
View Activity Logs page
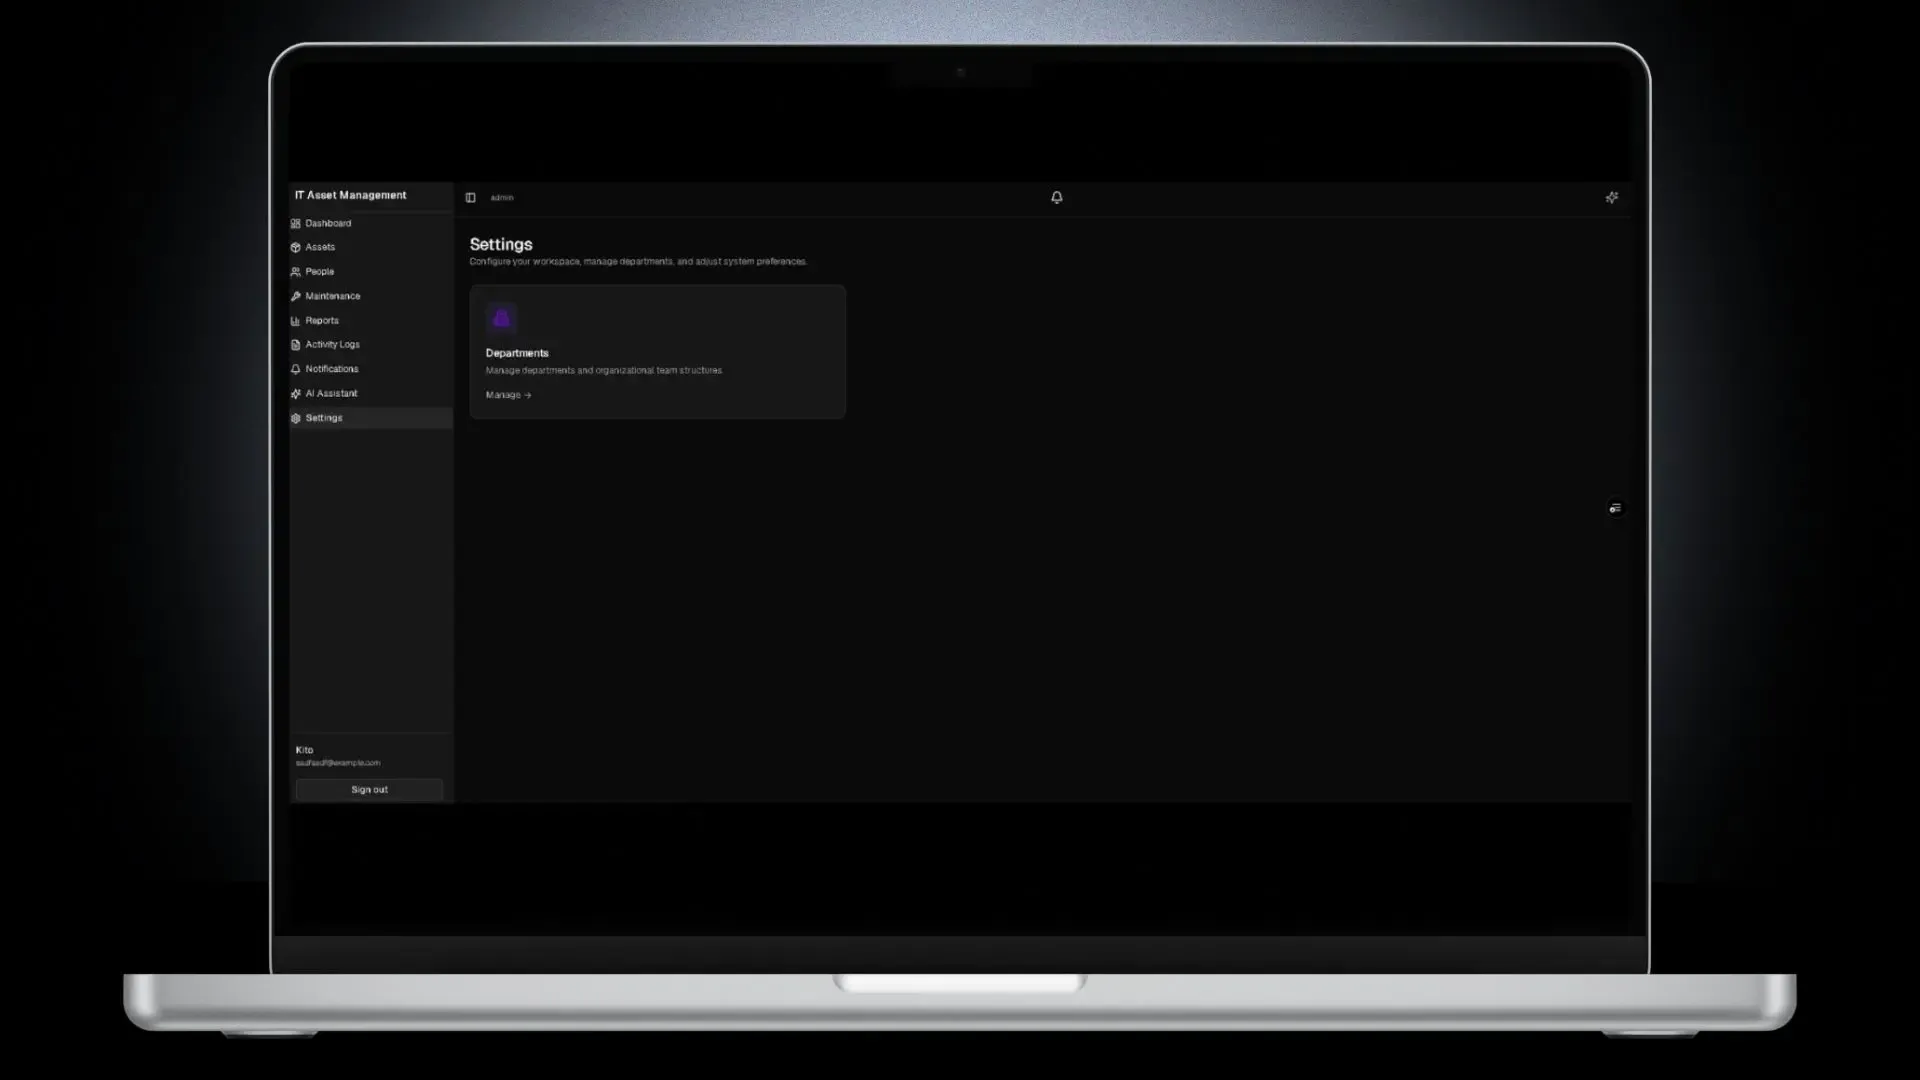371,345
